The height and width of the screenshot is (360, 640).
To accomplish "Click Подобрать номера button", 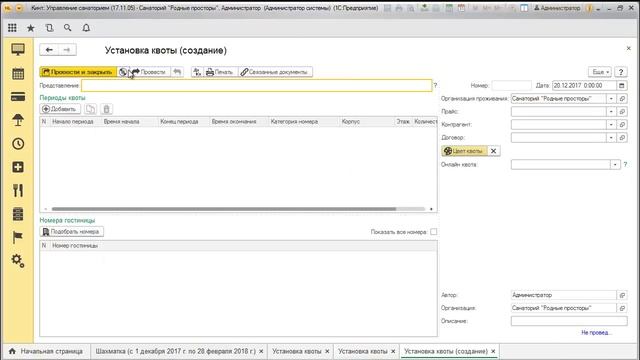I will tap(72, 232).
